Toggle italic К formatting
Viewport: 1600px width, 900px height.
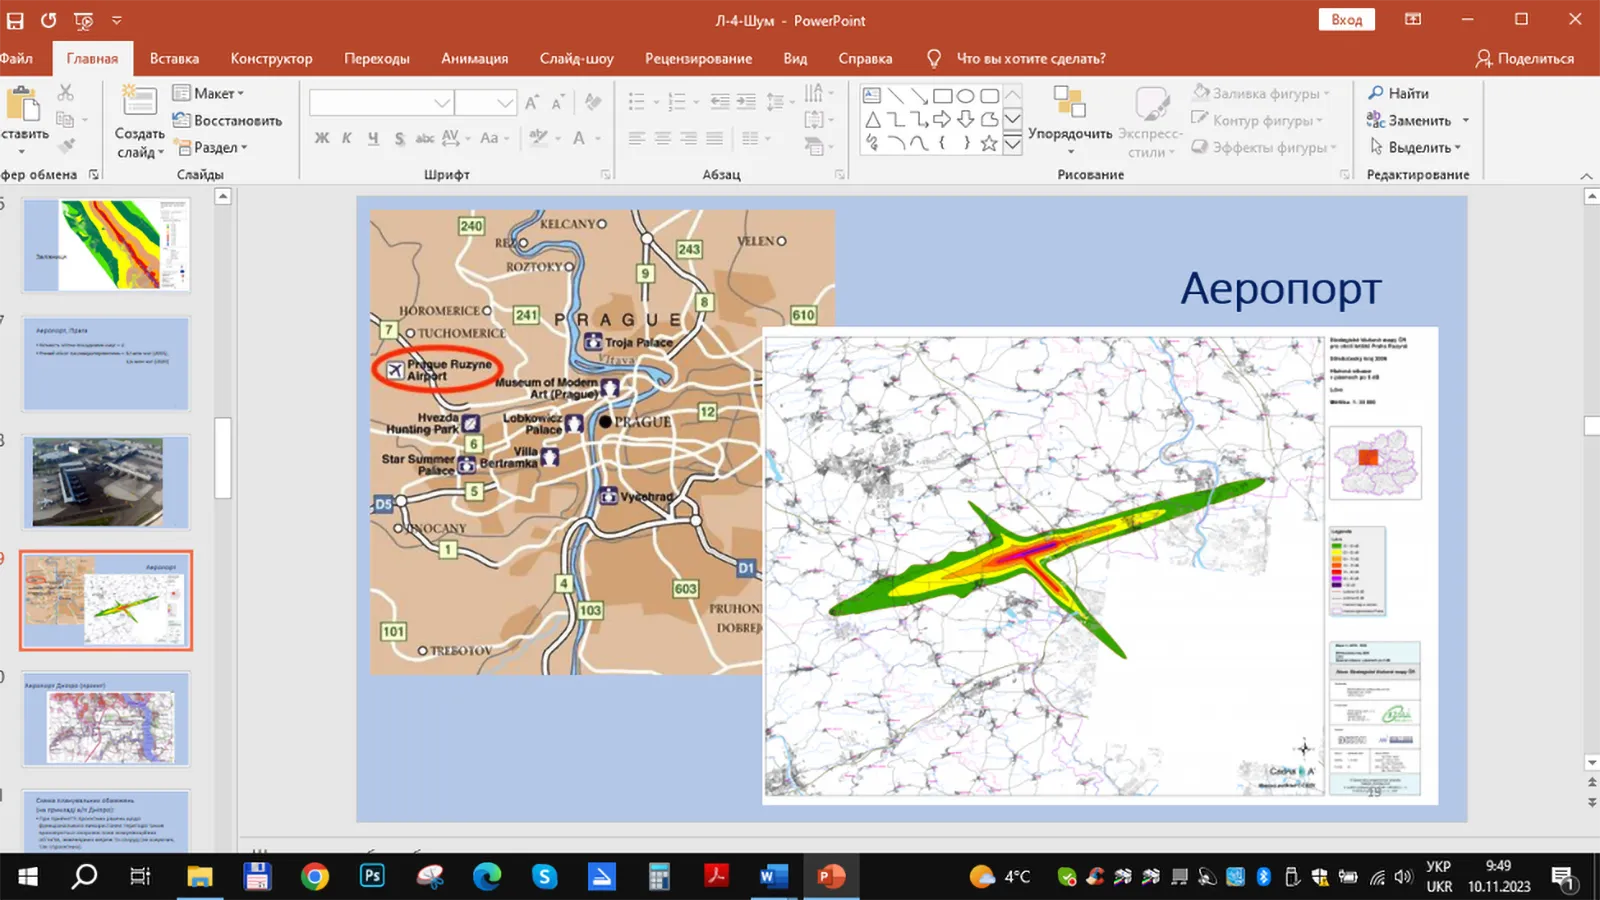coord(347,138)
